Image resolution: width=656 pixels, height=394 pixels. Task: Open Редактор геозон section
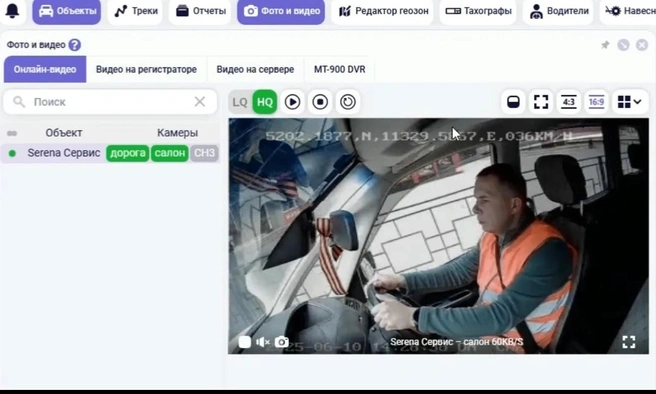coord(383,11)
